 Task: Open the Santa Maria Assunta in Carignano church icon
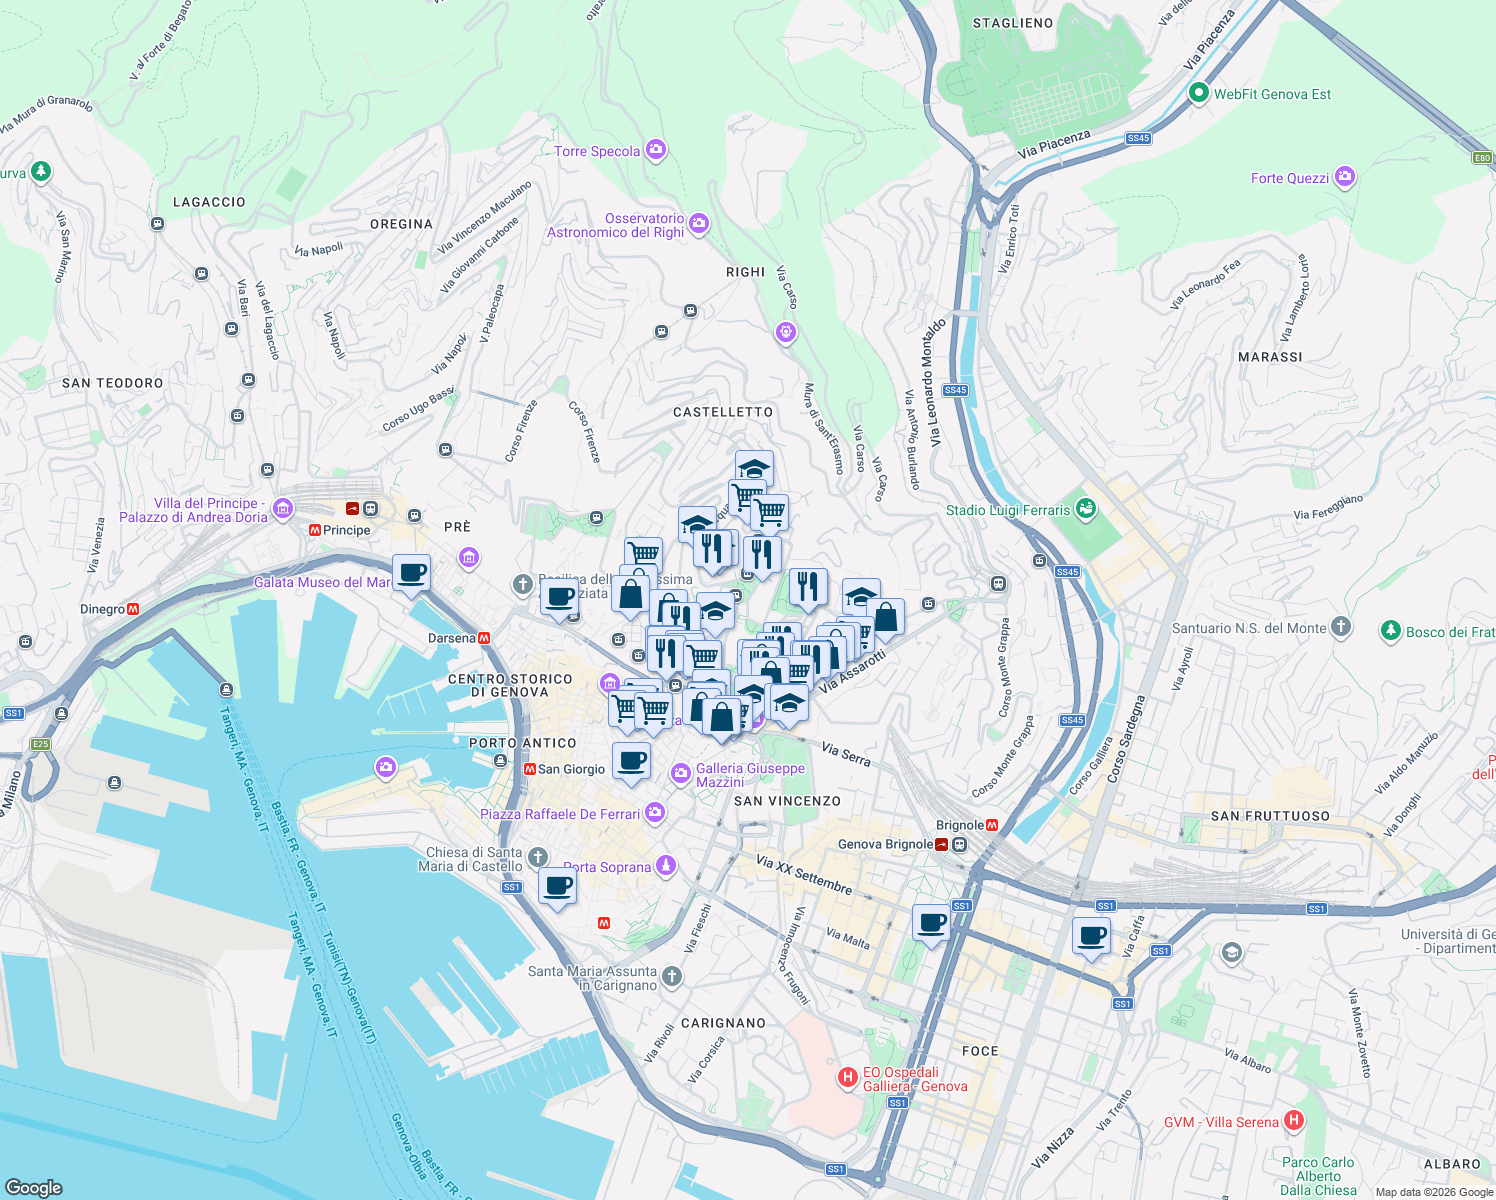672,976
